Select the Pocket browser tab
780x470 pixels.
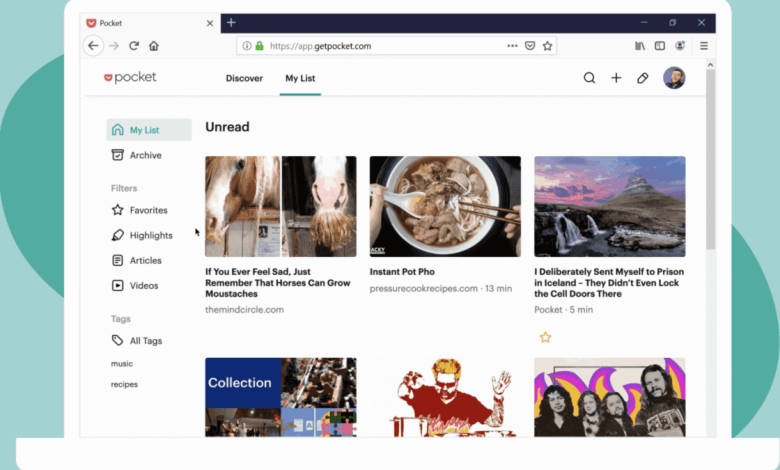click(x=151, y=23)
